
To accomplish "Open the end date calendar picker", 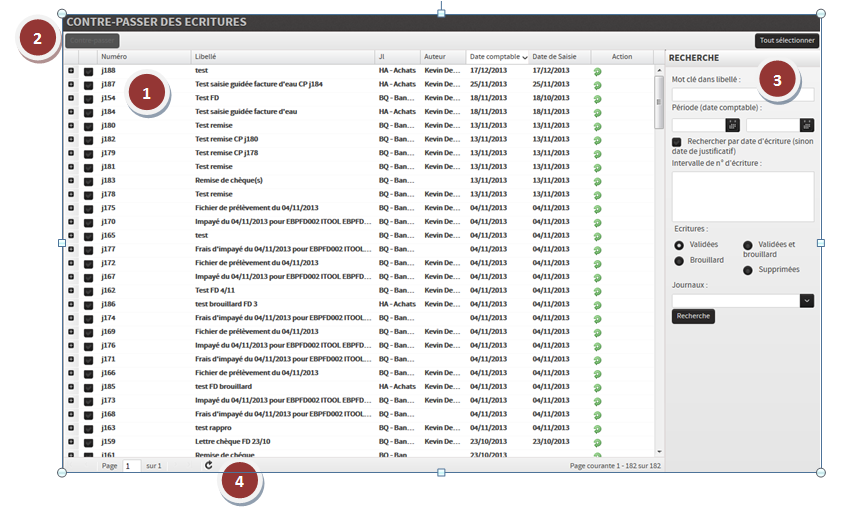I will point(807,125).
